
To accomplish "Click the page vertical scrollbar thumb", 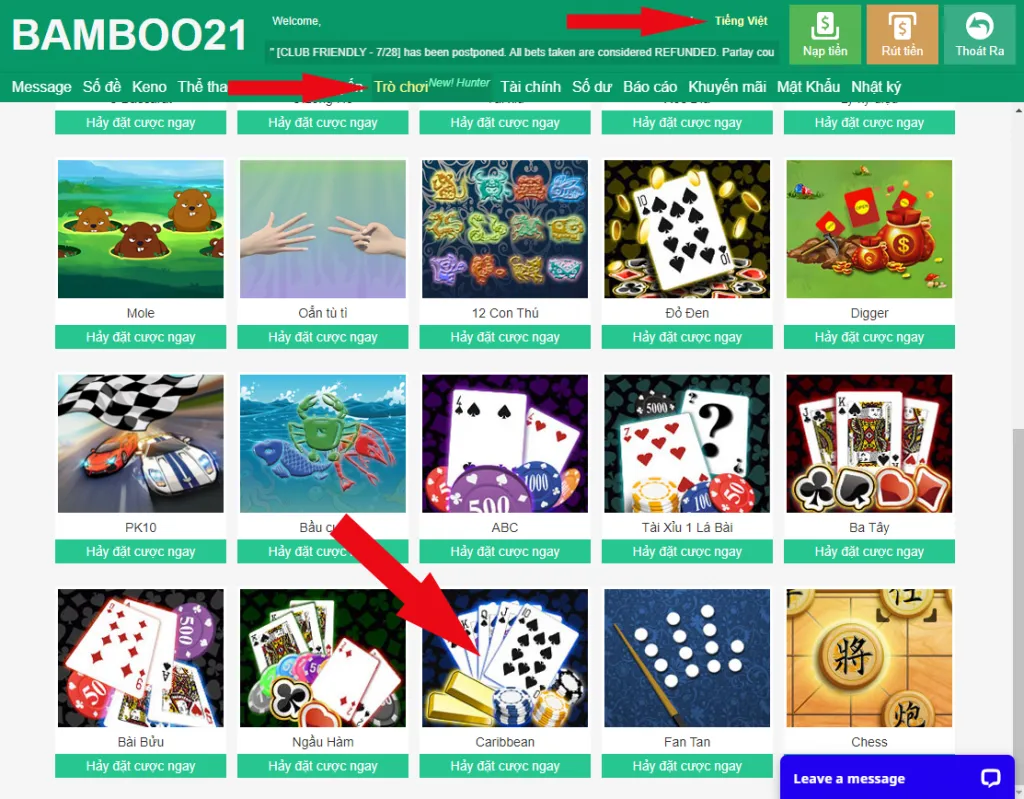I will pos(1018,588).
